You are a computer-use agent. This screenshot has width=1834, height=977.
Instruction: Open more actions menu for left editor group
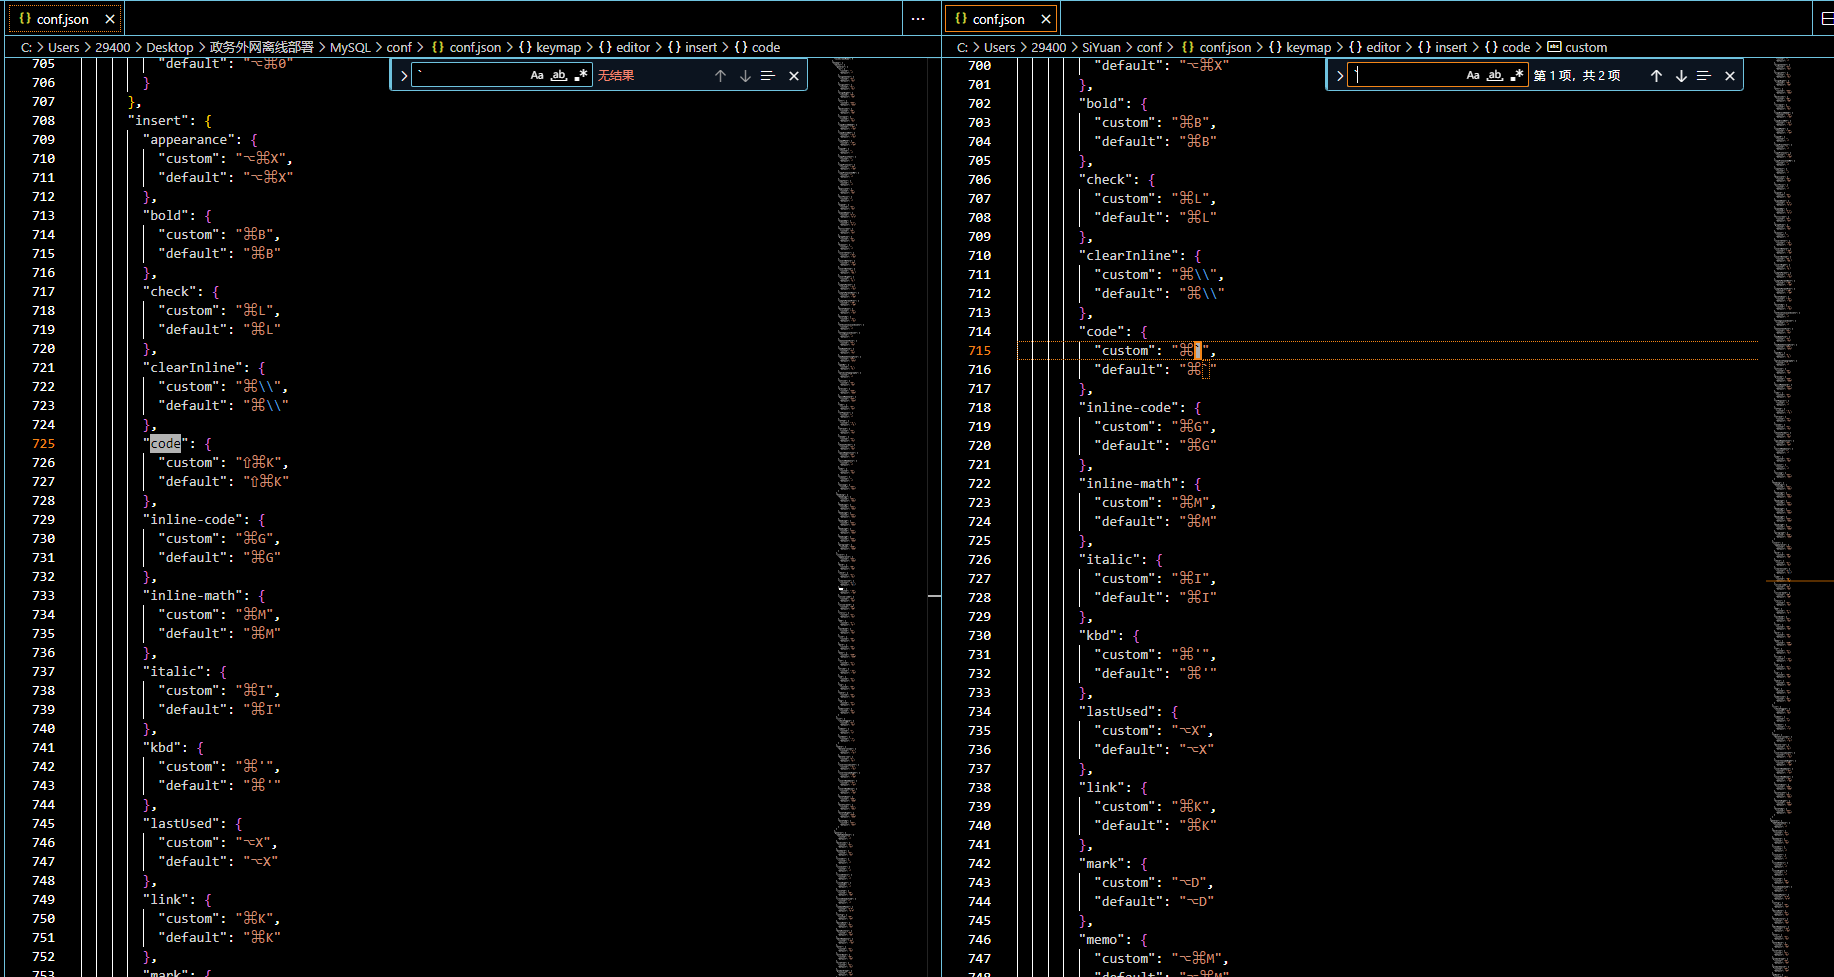[x=918, y=19]
